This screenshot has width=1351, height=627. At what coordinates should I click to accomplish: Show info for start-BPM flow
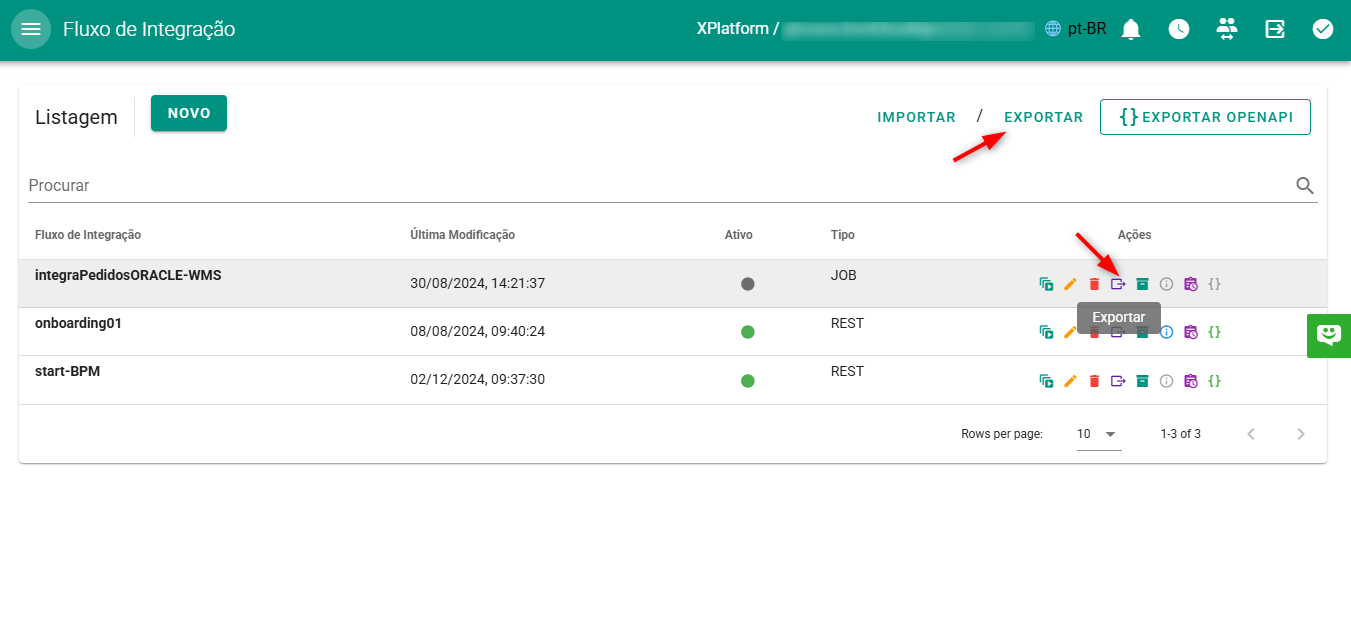click(x=1166, y=381)
